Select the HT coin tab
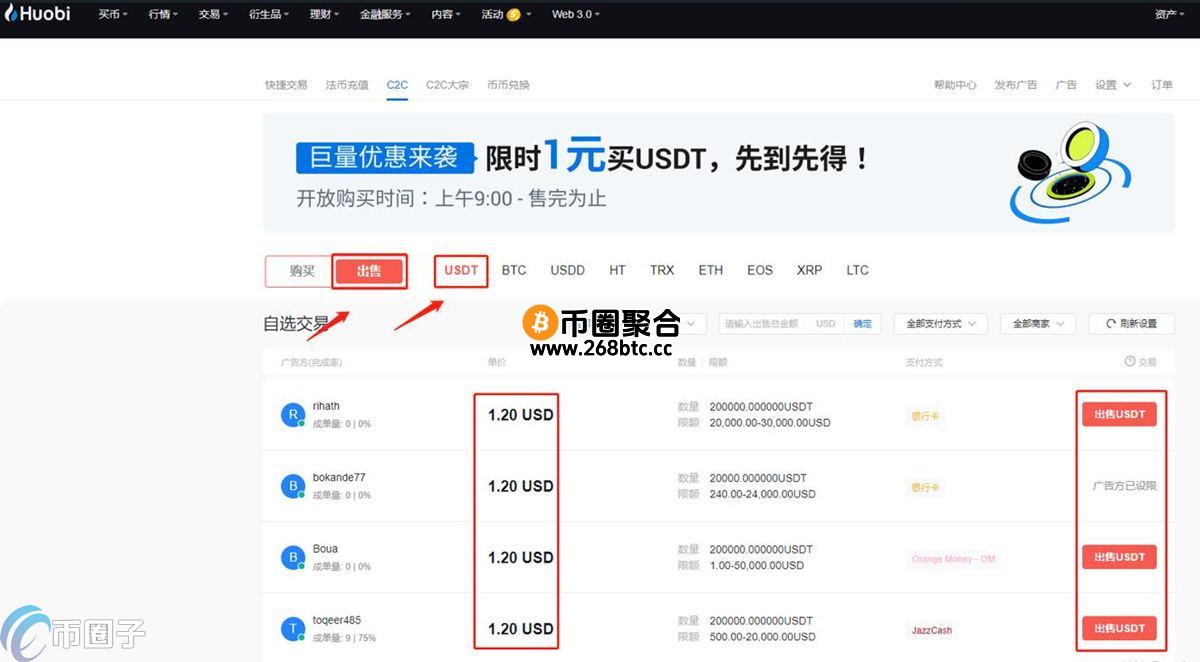 coord(617,271)
